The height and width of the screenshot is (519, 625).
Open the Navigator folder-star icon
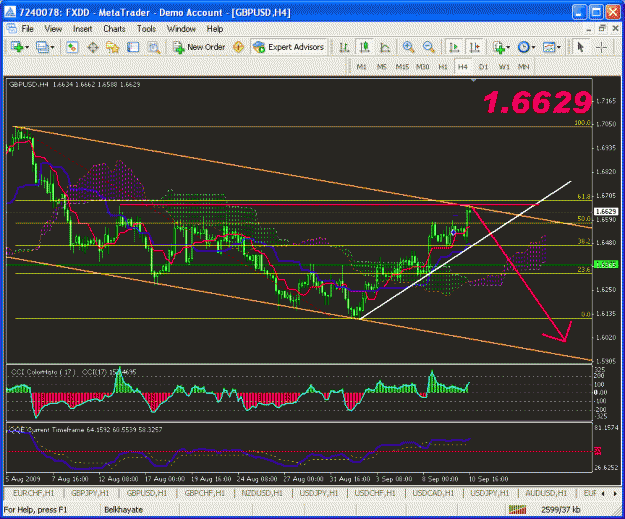112,47
